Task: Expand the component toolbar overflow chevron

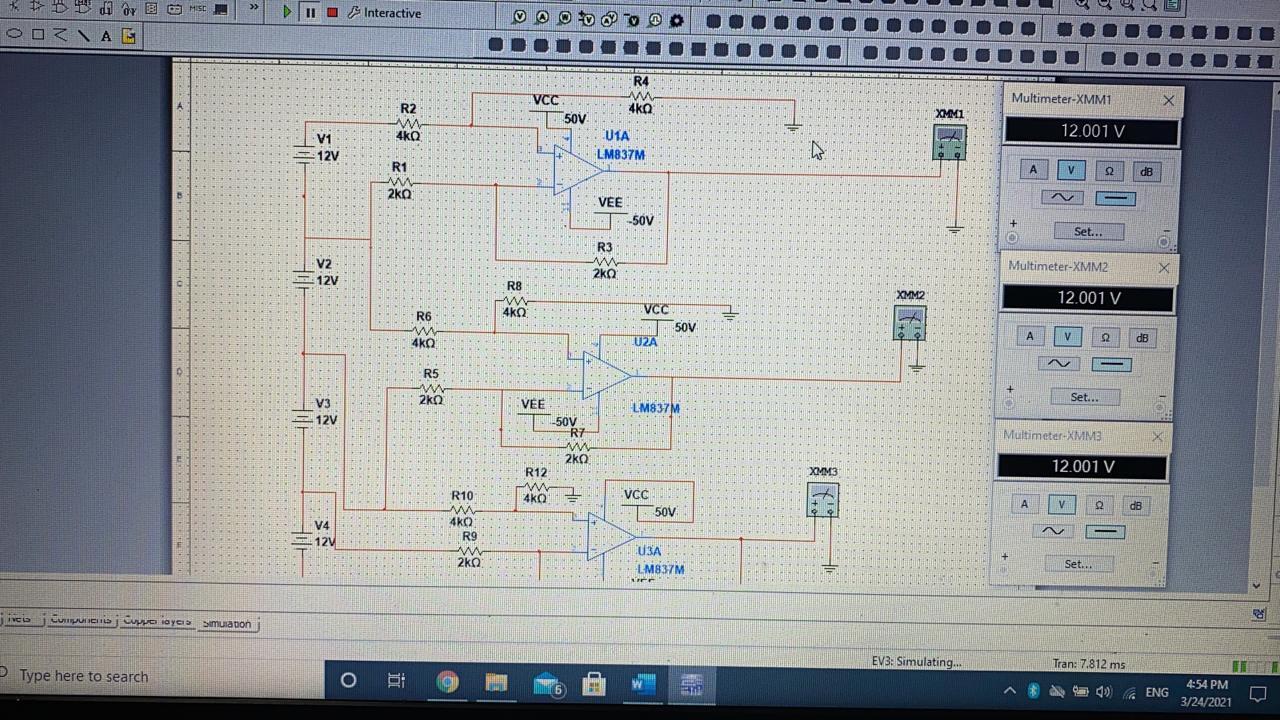Action: coord(254,9)
